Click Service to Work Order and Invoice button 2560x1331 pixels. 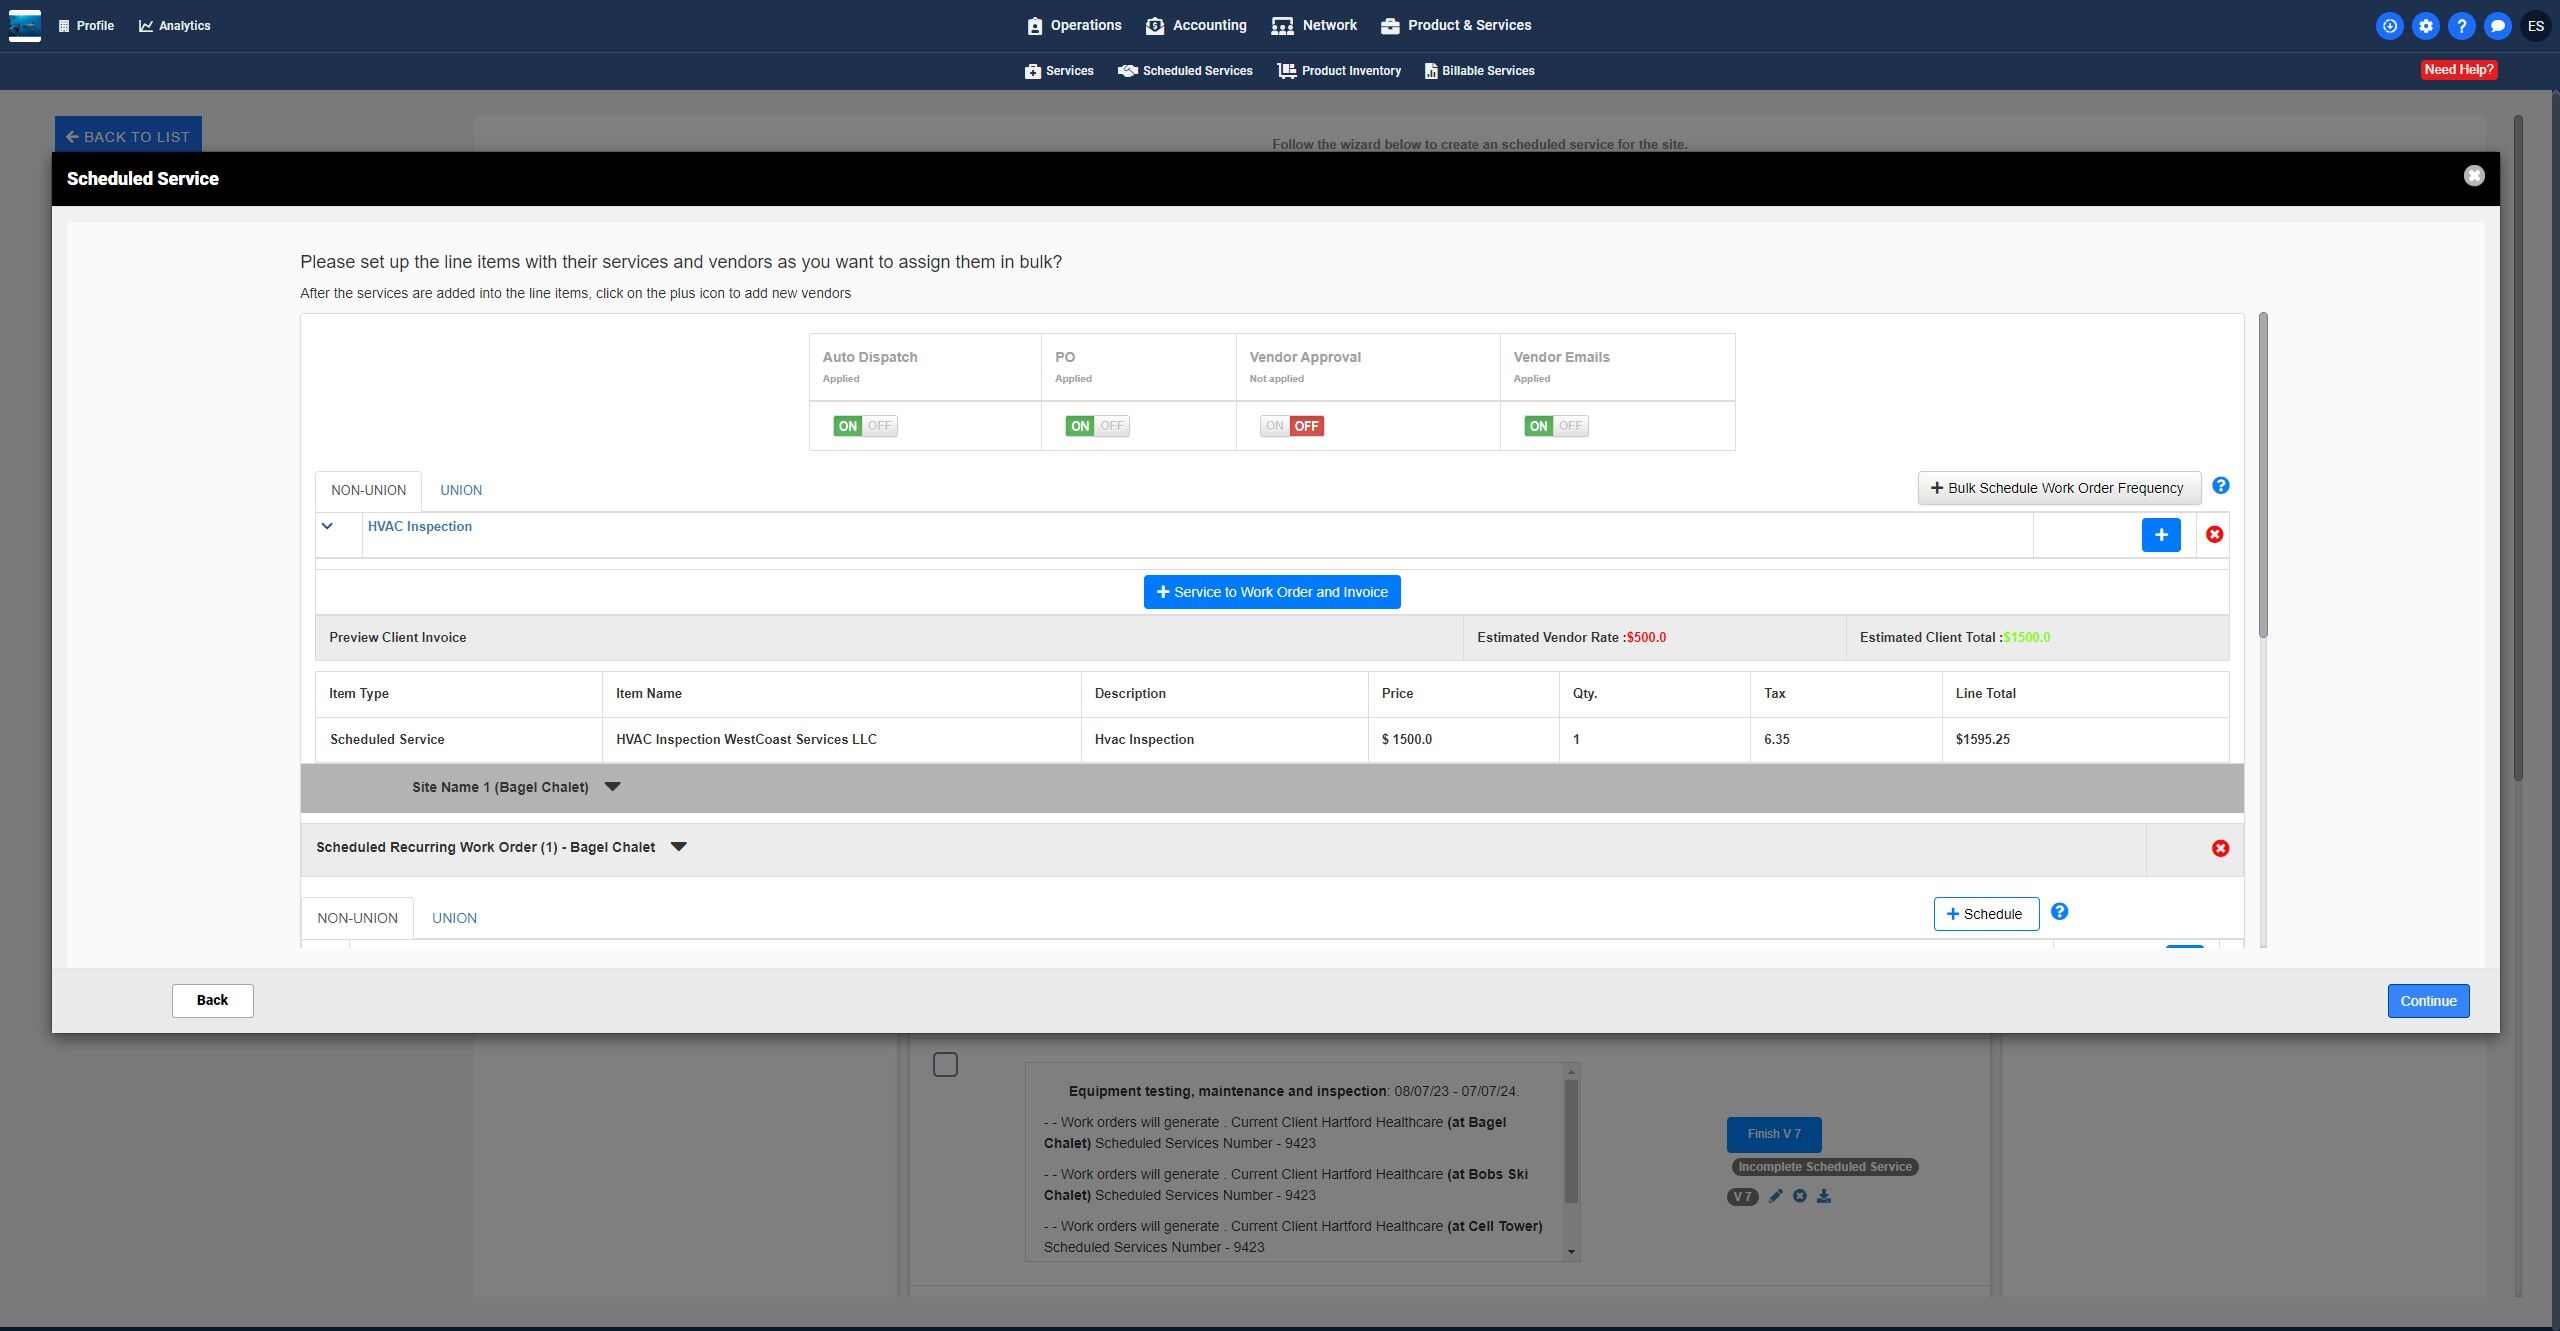1271,592
